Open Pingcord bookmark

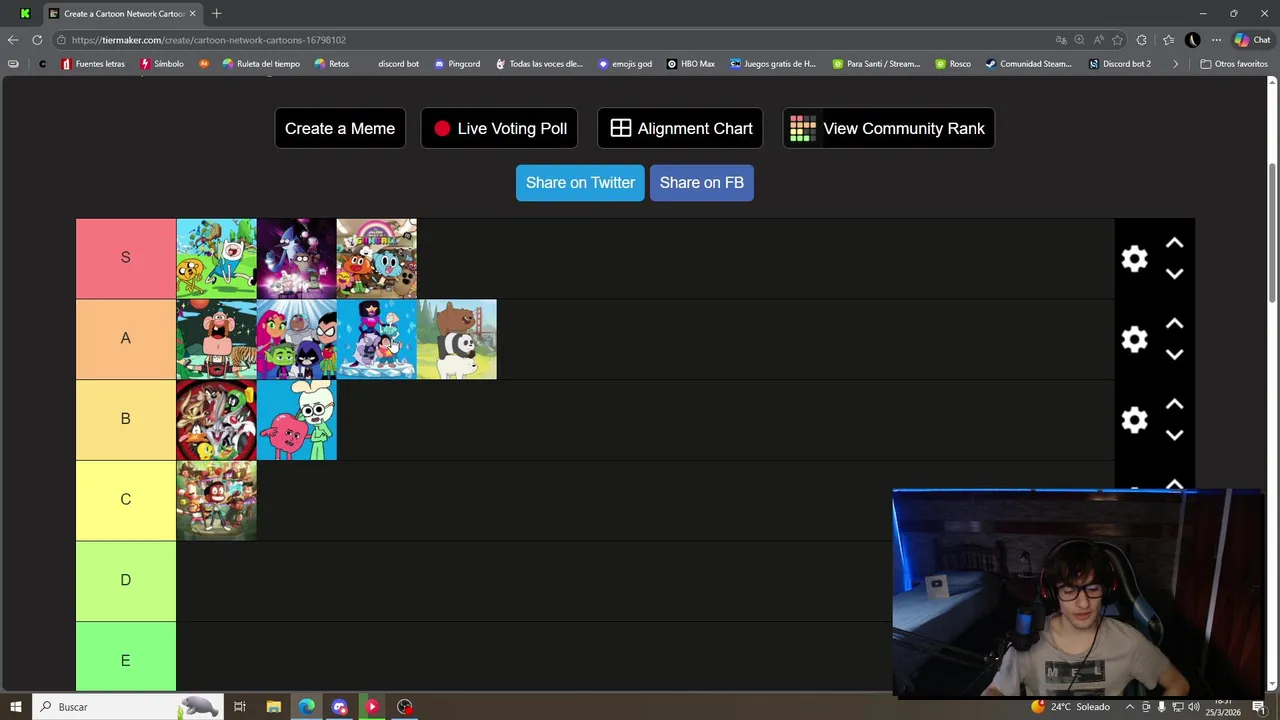tap(457, 64)
